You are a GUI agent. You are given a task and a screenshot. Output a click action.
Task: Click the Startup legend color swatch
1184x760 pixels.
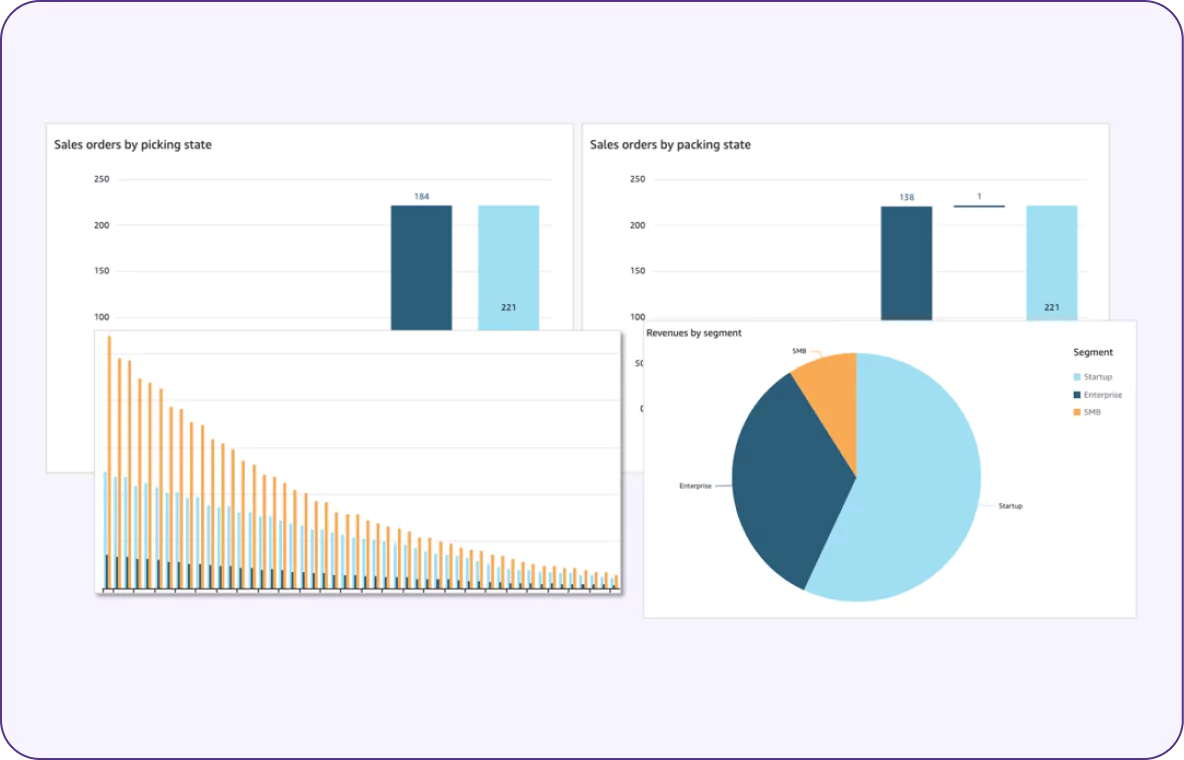1077,377
